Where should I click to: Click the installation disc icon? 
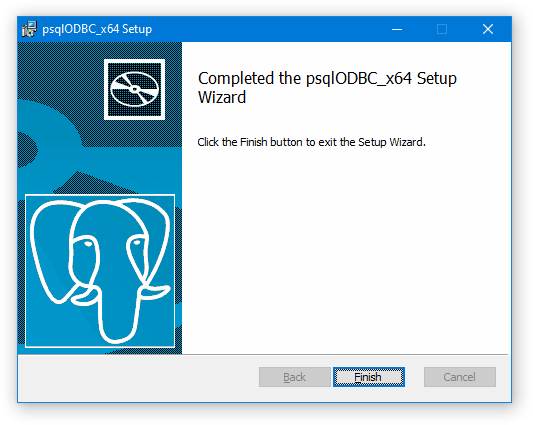tap(135, 89)
